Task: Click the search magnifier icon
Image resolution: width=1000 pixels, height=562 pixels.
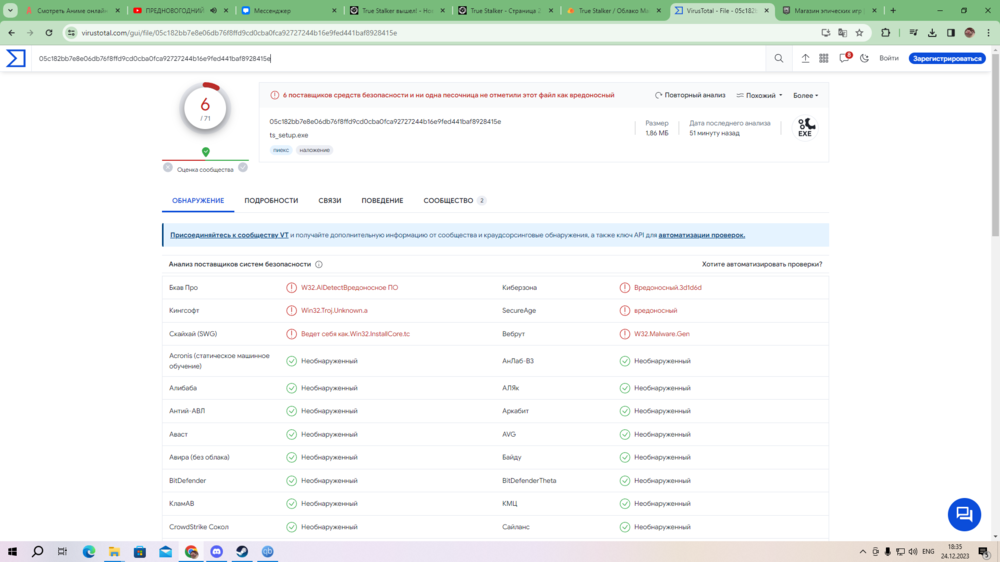Action: 779,58
